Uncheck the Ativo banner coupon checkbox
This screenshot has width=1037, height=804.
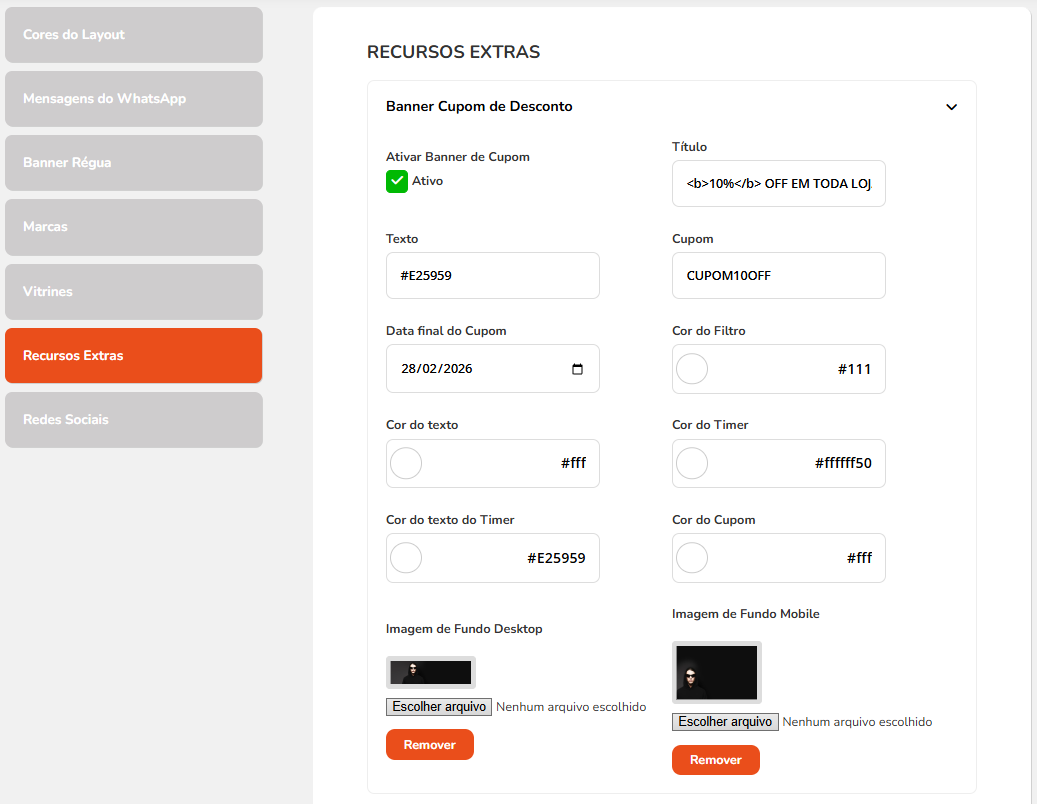(397, 181)
